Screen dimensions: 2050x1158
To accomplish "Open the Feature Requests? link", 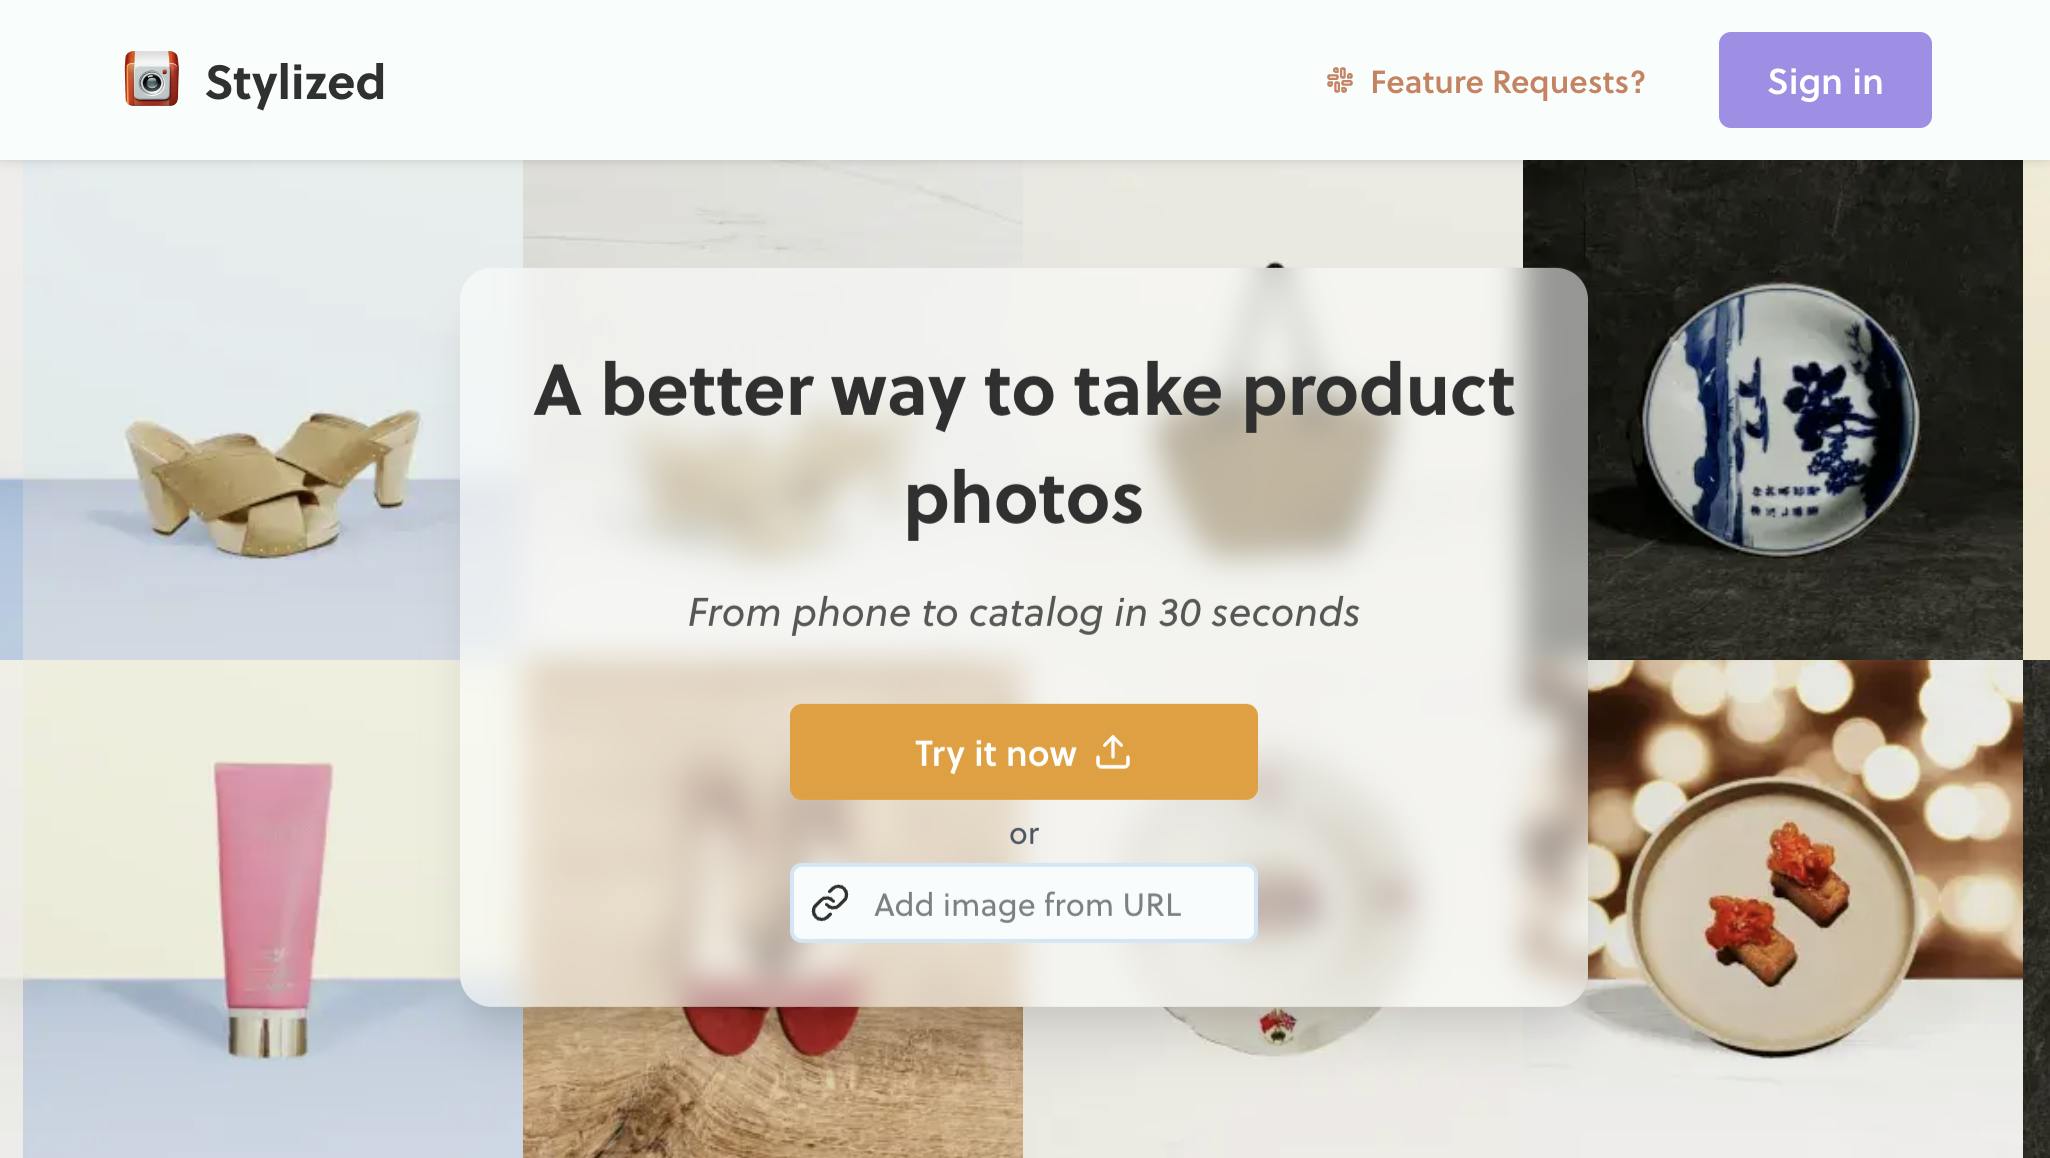I will pyautogui.click(x=1507, y=82).
